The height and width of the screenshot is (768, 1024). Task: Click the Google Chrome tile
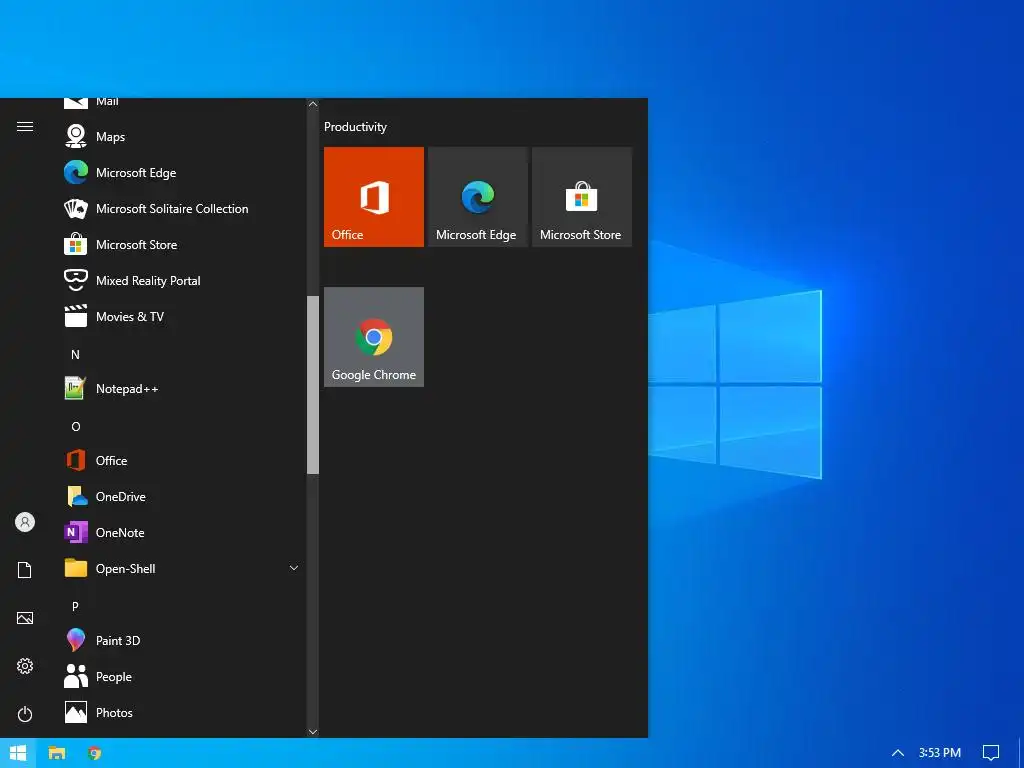(374, 337)
